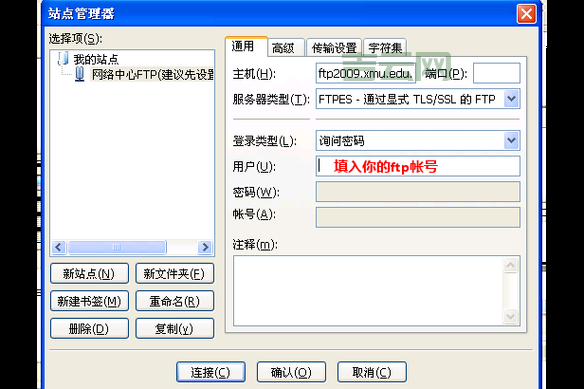Open the 传输设置 tab

point(334,48)
